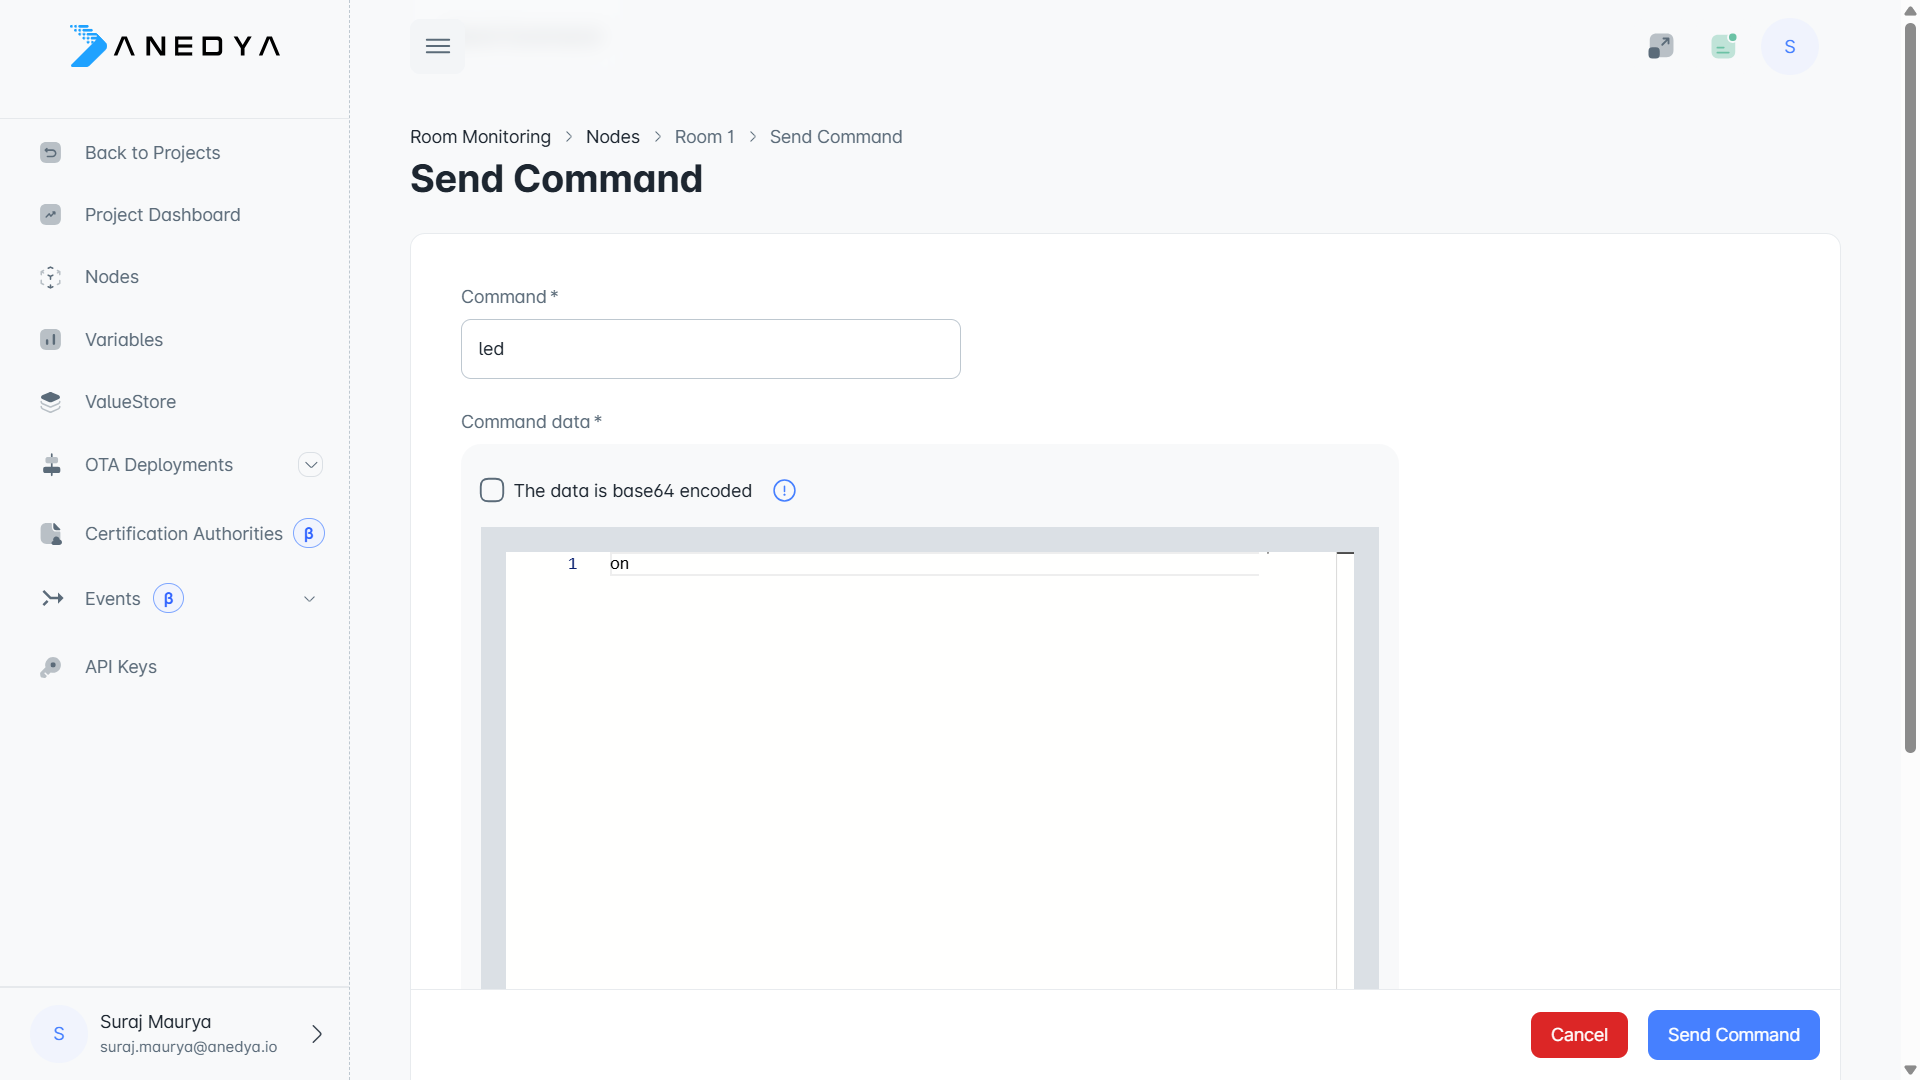The image size is (1920, 1080).
Task: Enable the base64 encoded data checkbox
Action: tap(492, 490)
